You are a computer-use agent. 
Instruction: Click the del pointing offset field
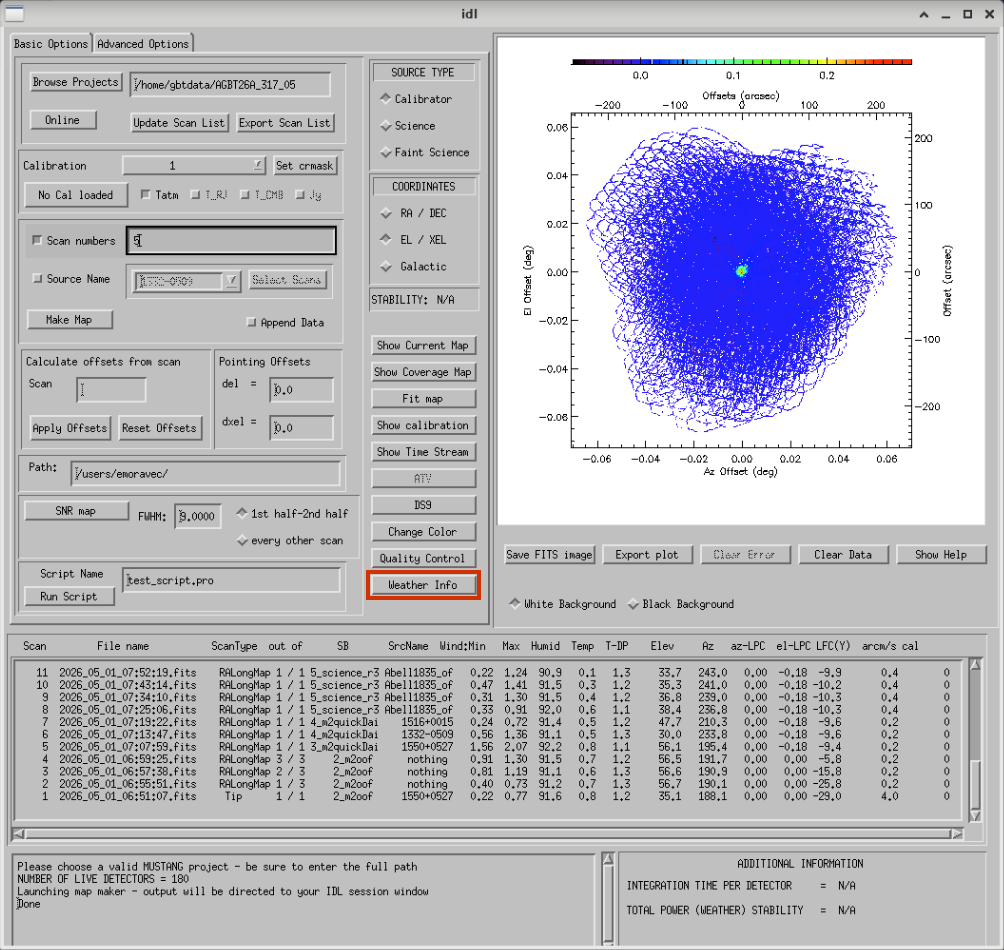(x=302, y=390)
